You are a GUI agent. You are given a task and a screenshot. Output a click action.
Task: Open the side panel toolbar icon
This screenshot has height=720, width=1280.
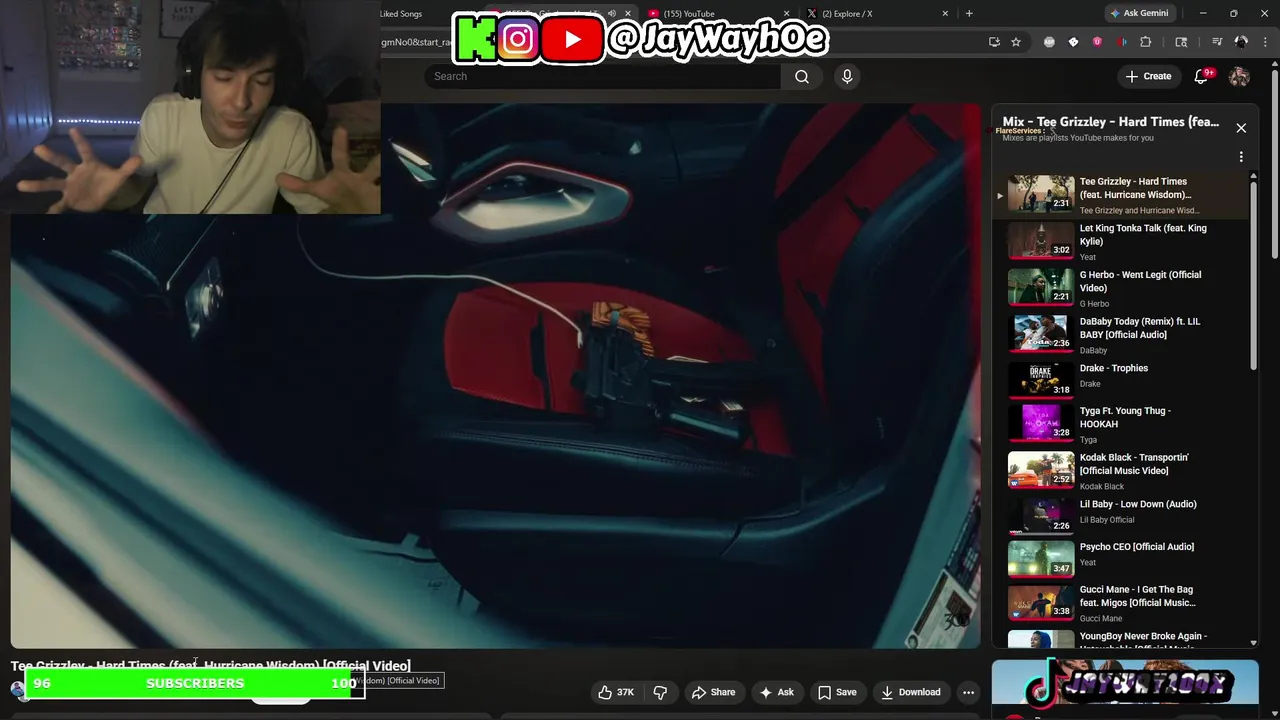tap(1181, 42)
